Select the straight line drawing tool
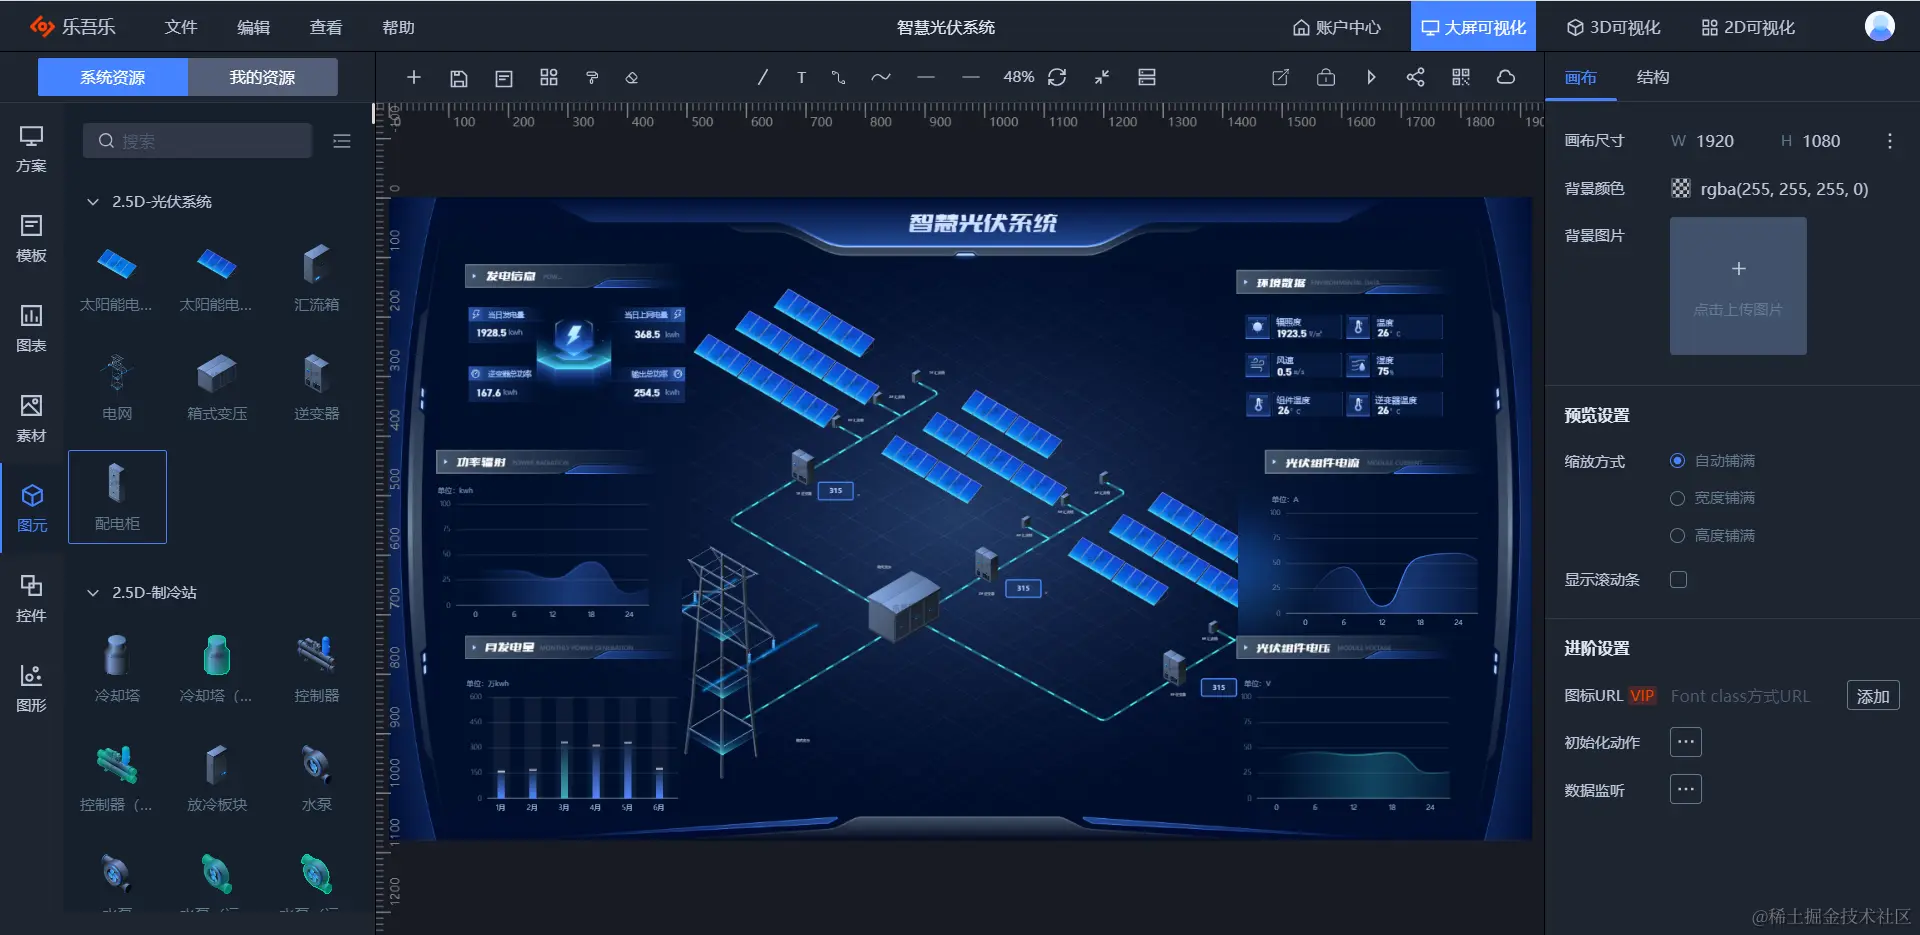1920x935 pixels. pos(762,77)
